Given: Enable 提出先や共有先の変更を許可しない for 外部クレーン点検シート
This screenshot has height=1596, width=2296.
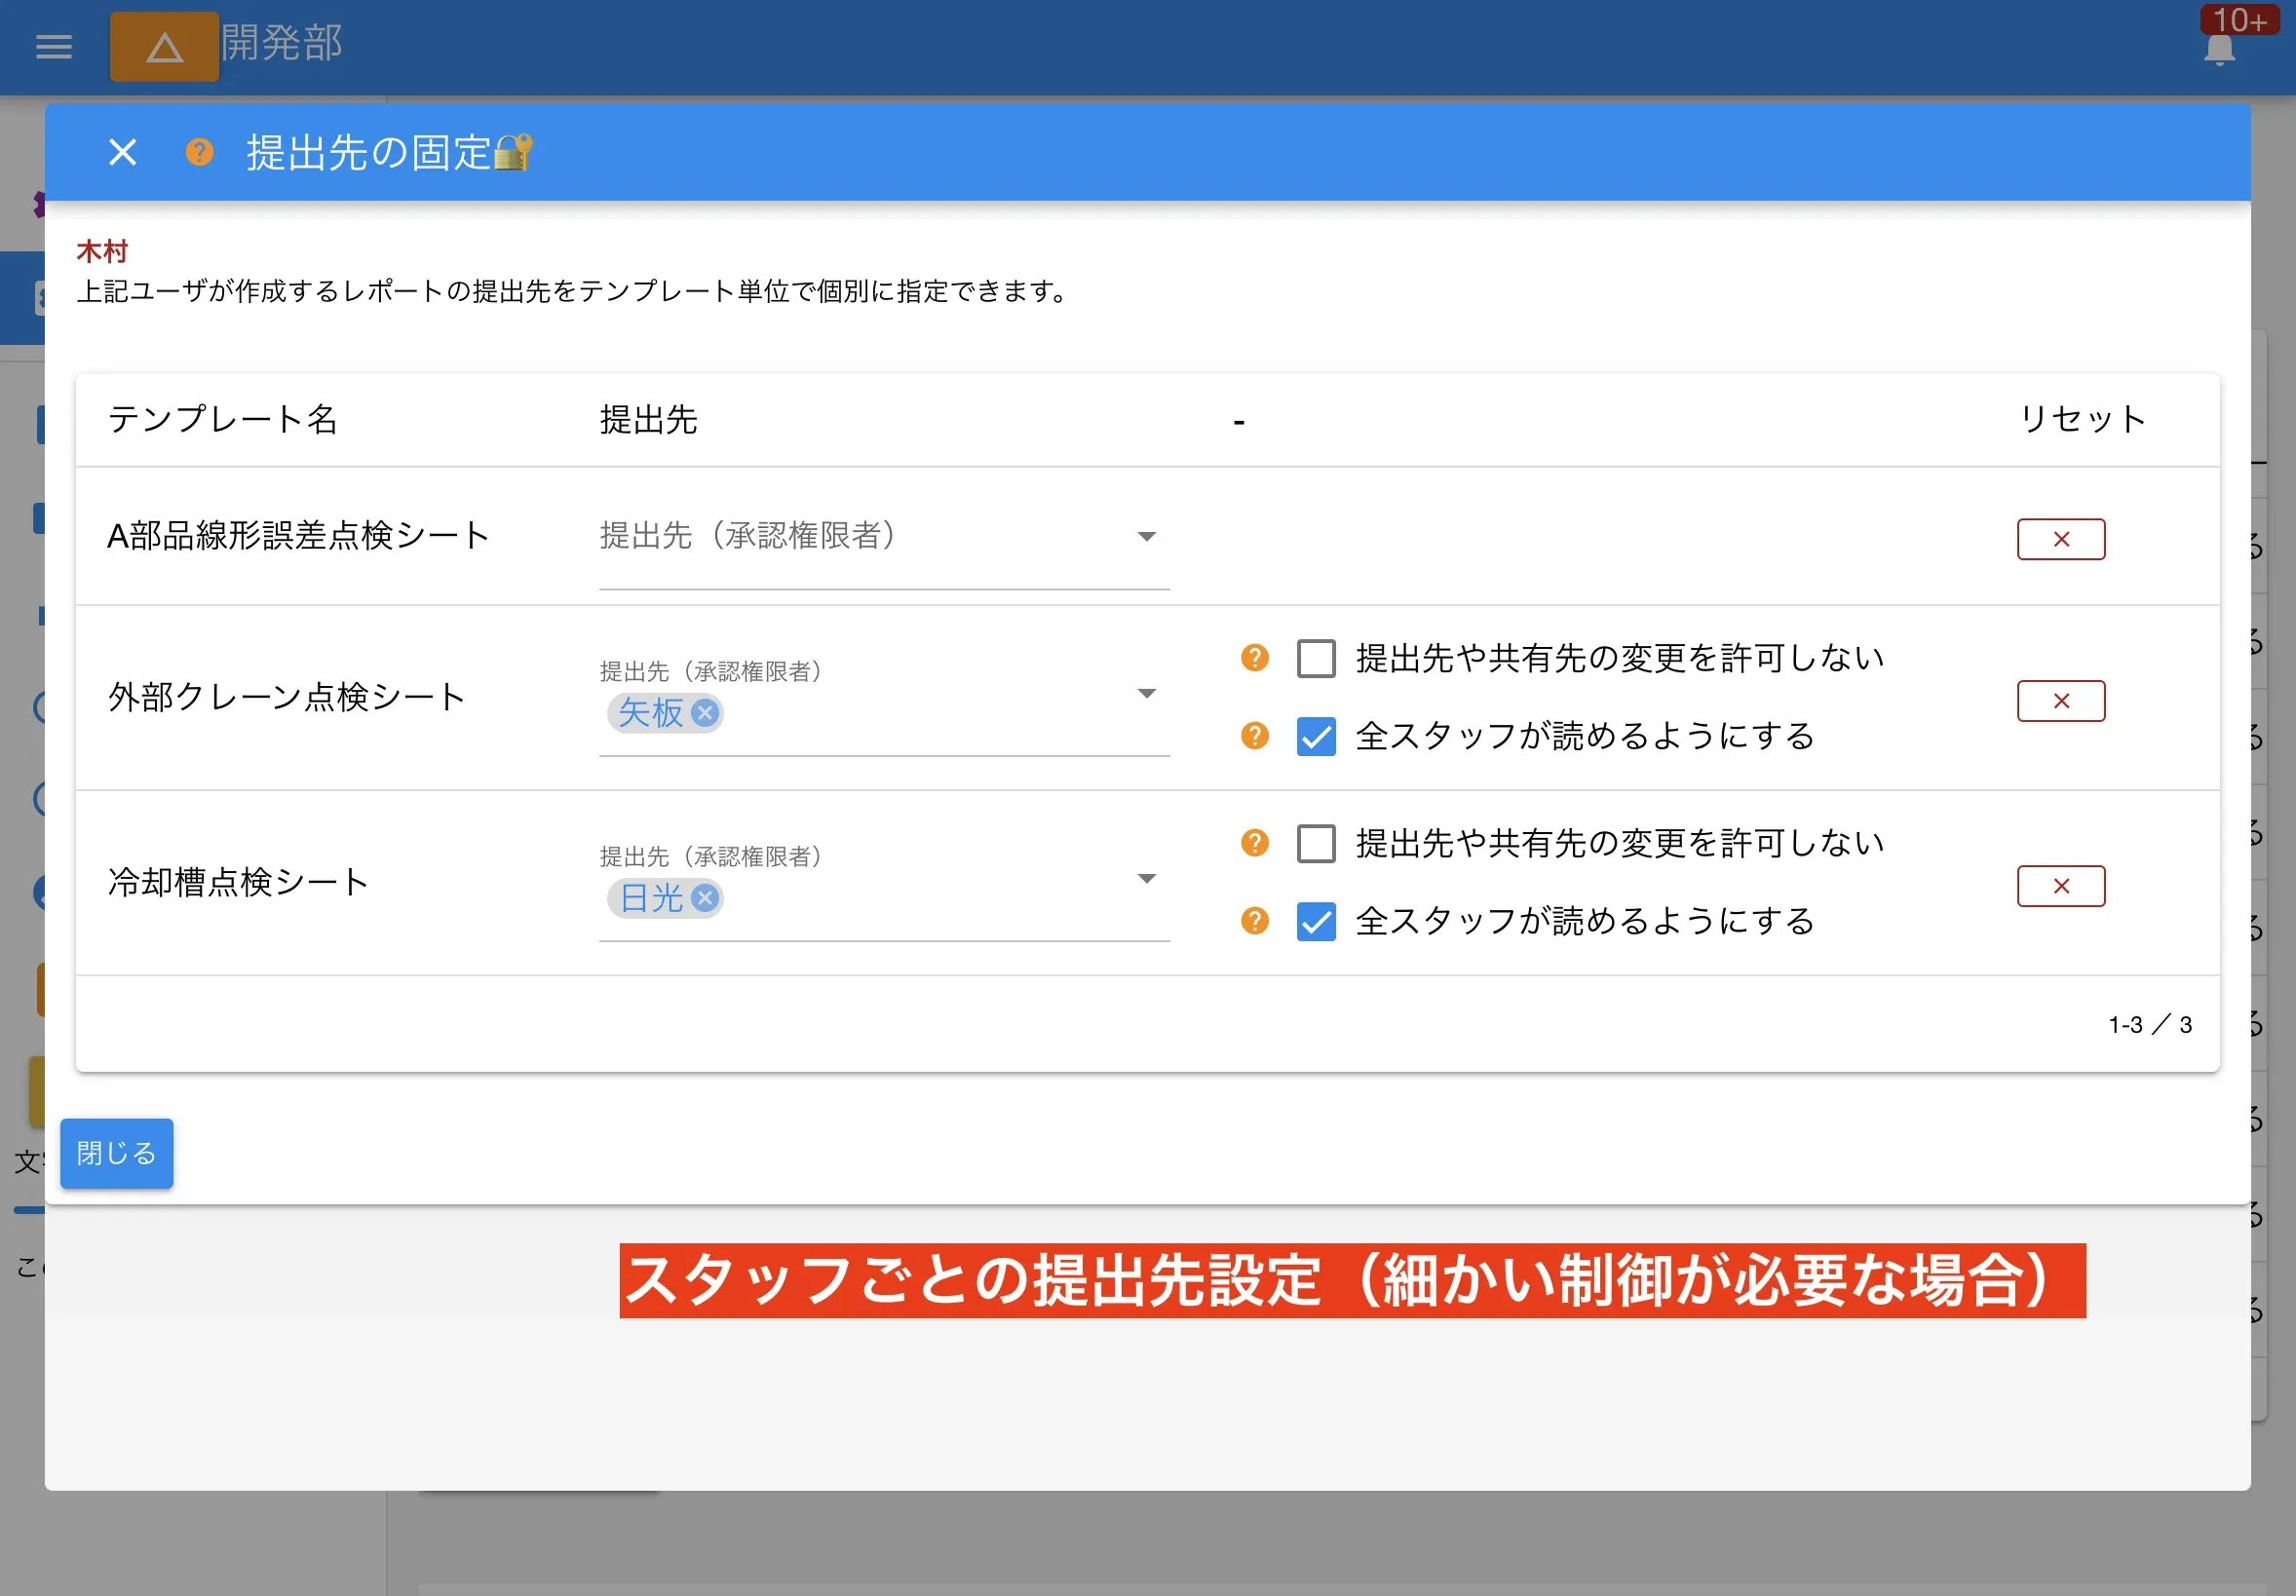Looking at the screenshot, I should pos(1316,659).
